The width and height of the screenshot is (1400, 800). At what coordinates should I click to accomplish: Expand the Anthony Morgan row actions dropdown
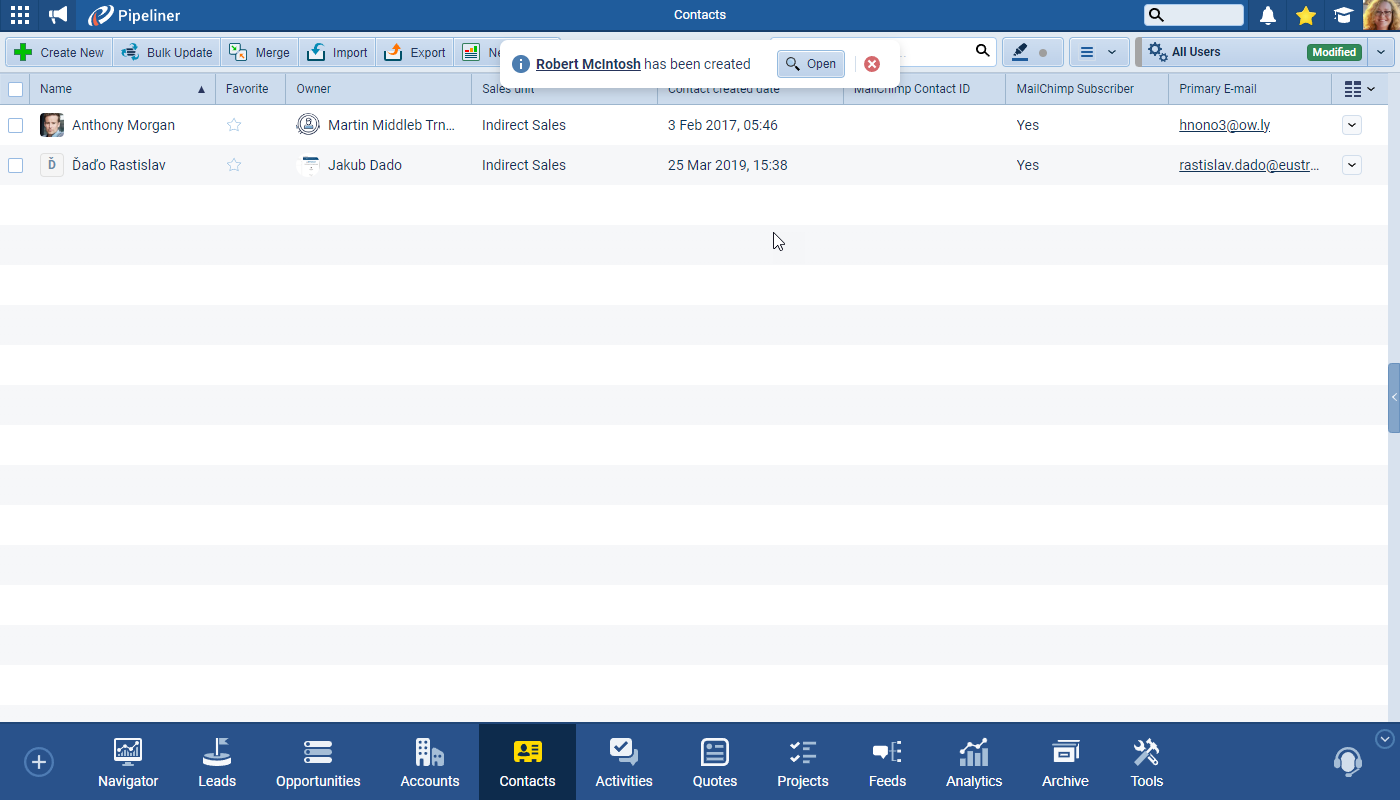pyautogui.click(x=1351, y=125)
